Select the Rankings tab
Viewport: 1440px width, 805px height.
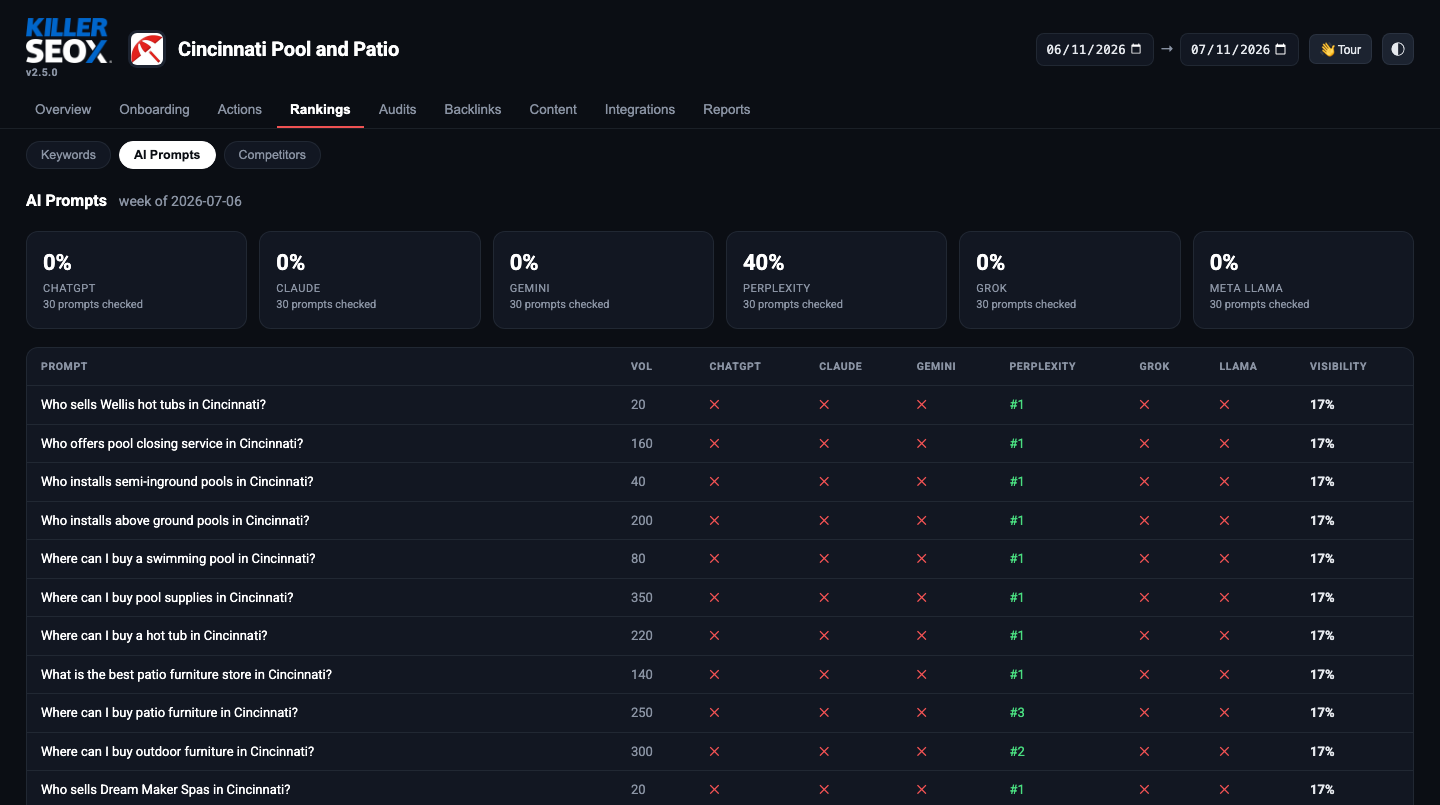point(320,109)
